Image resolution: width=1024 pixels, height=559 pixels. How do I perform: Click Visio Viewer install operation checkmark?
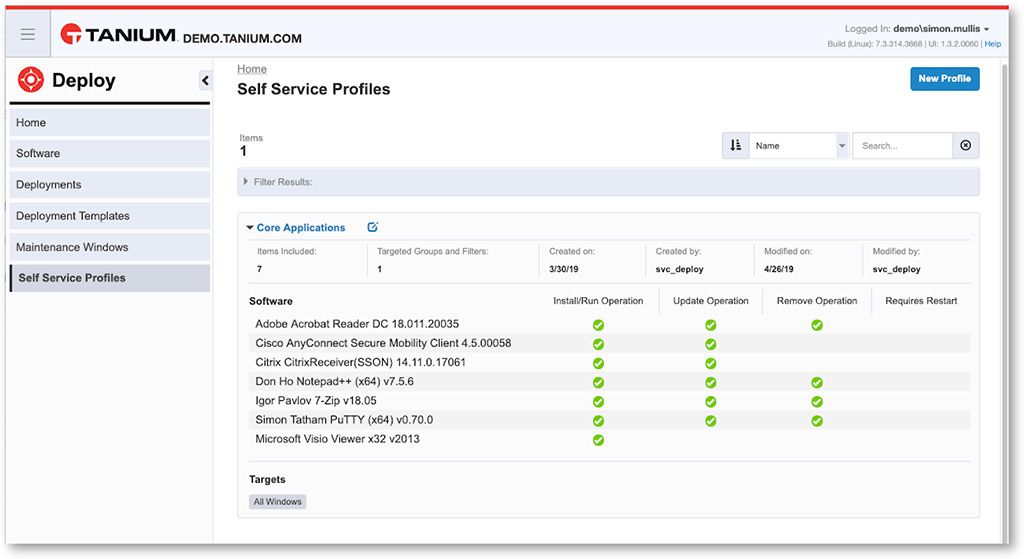coord(598,440)
